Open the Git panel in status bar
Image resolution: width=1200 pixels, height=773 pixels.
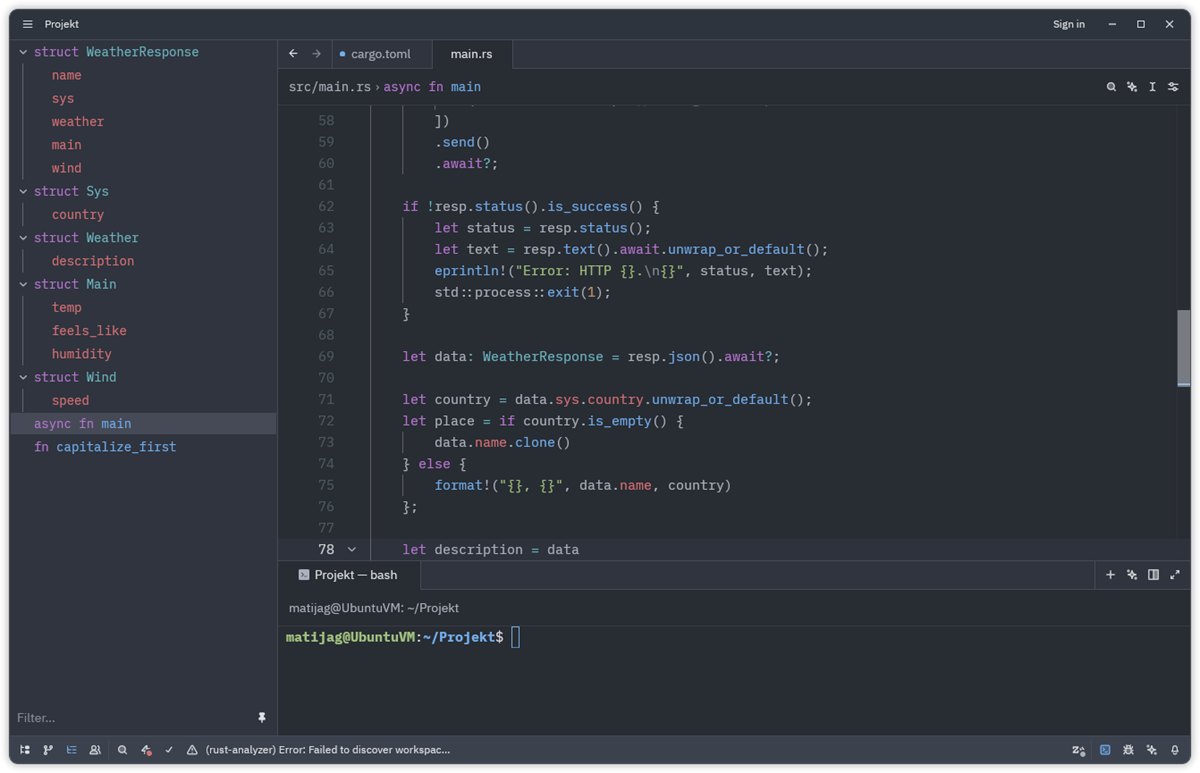[48, 750]
